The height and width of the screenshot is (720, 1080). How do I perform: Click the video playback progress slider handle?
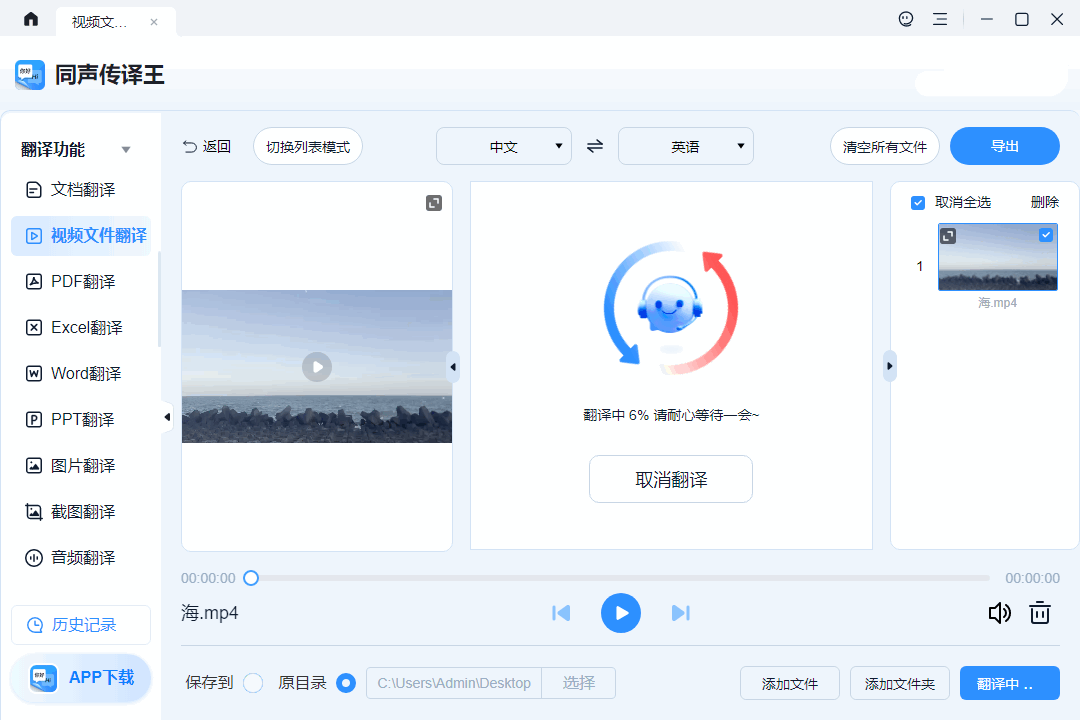[x=251, y=578]
